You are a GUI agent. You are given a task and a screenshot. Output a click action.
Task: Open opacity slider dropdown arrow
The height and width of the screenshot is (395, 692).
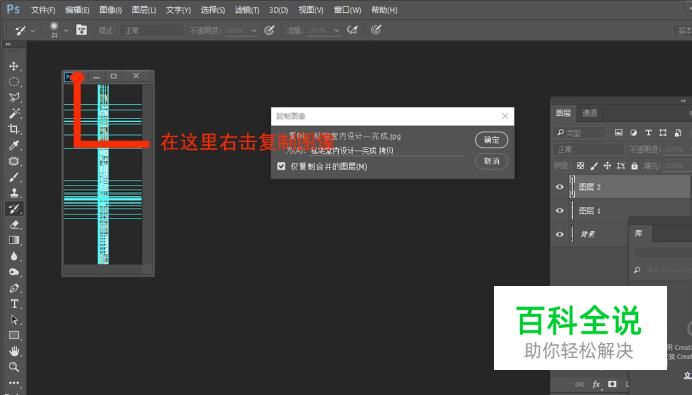[254, 30]
